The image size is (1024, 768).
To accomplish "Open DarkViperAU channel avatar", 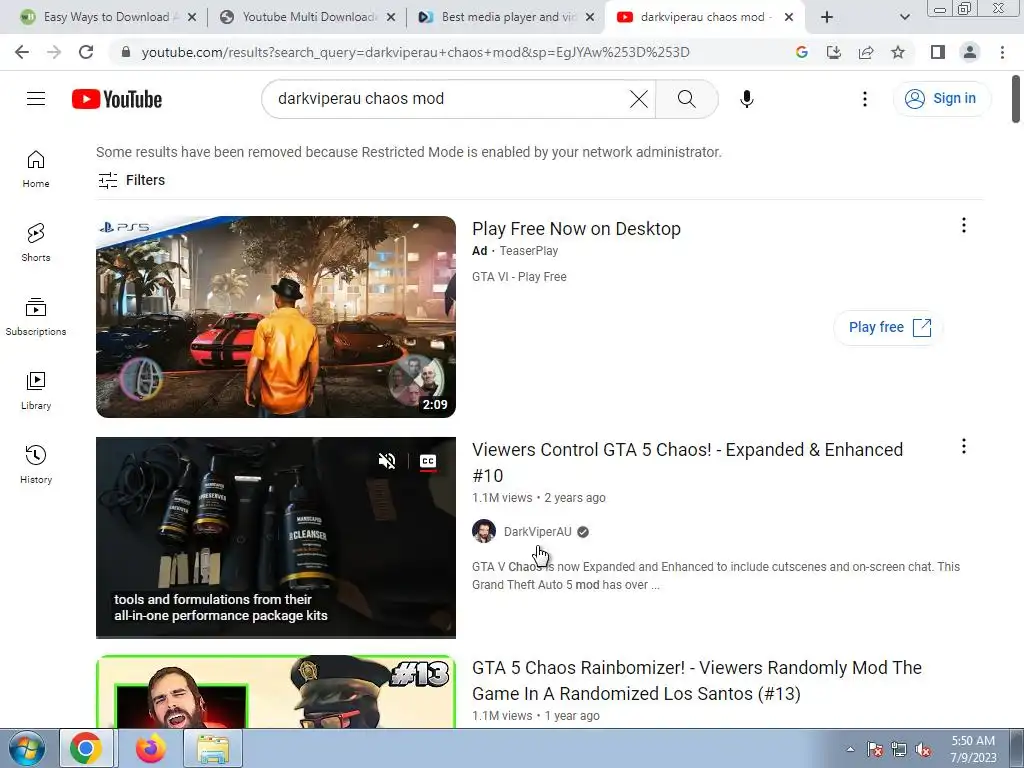I will (x=484, y=531).
